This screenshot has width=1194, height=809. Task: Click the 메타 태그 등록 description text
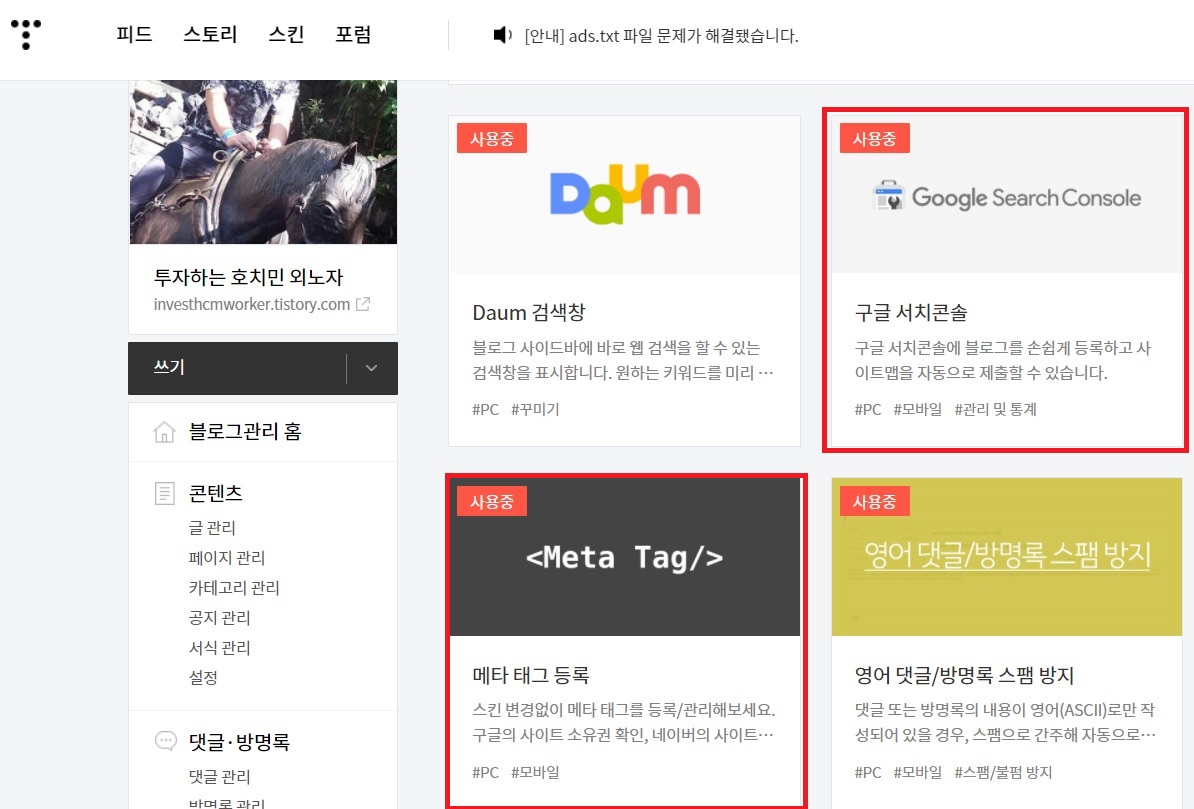click(x=624, y=722)
